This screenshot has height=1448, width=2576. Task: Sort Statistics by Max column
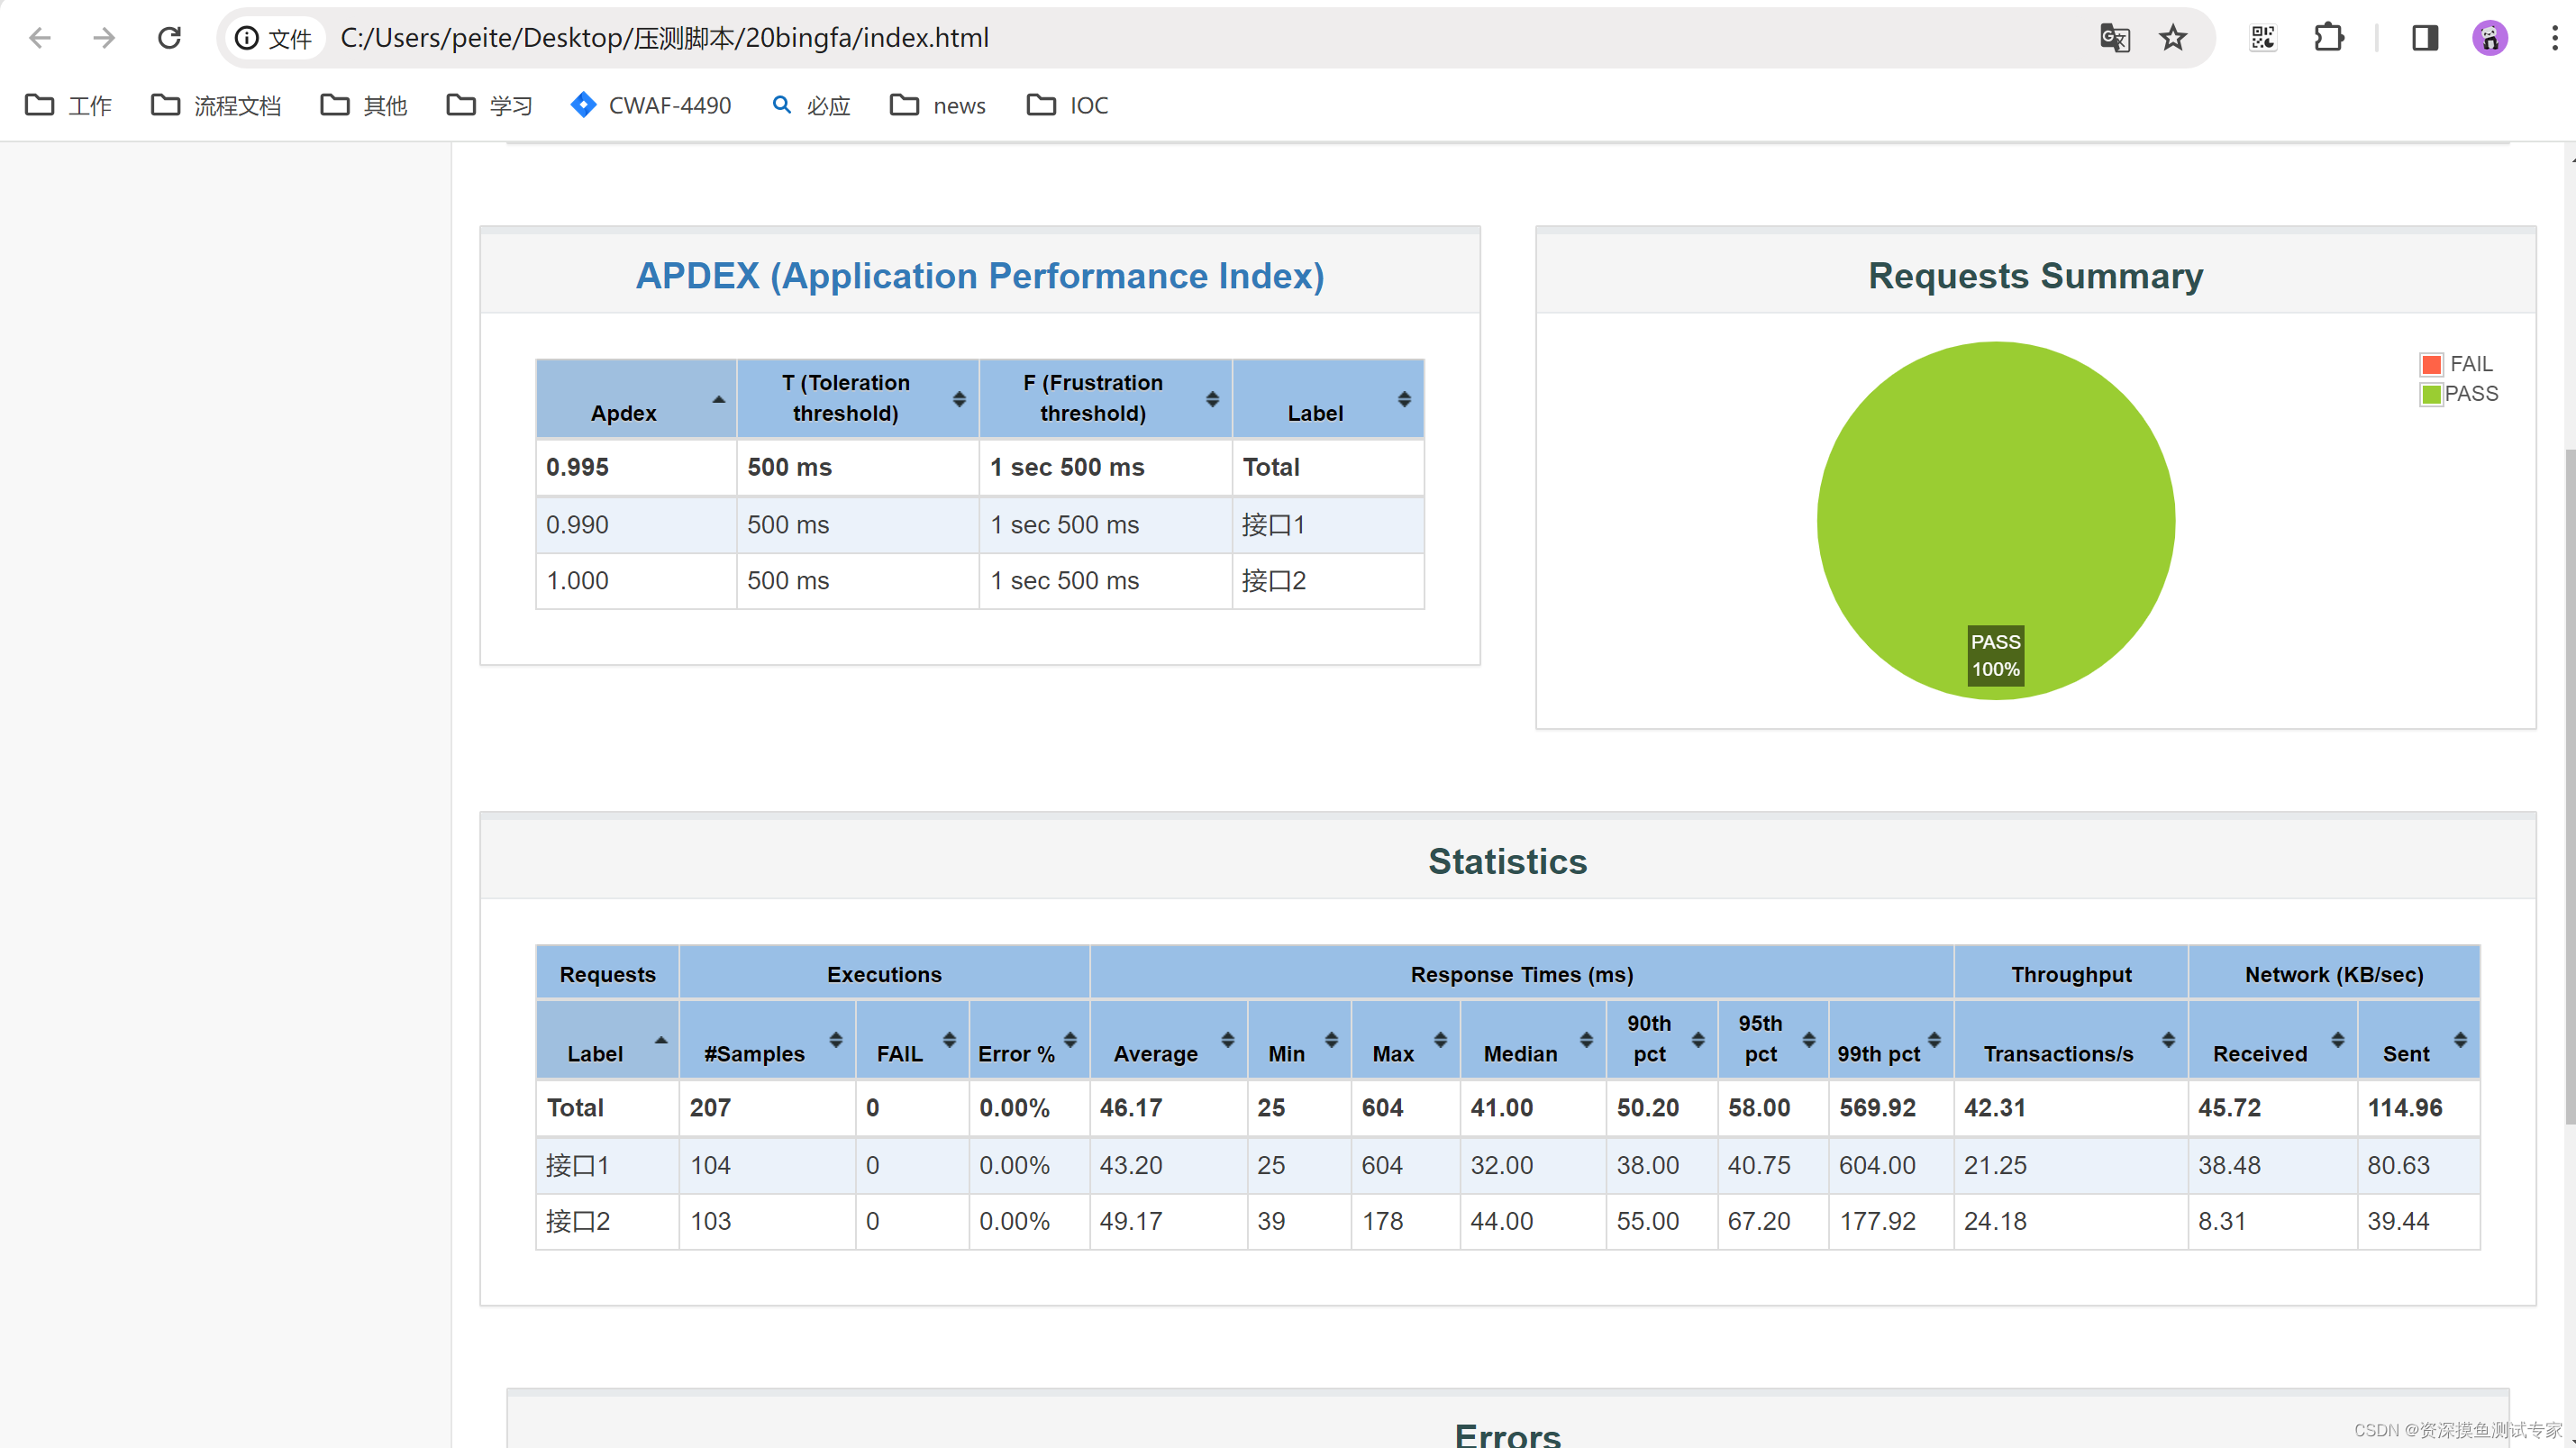click(x=1405, y=1040)
